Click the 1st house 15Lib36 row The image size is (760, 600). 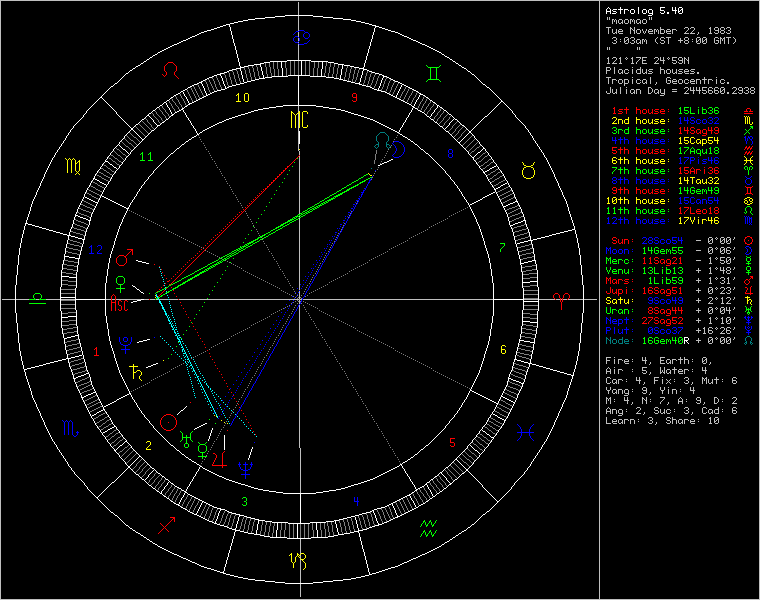pos(681,111)
